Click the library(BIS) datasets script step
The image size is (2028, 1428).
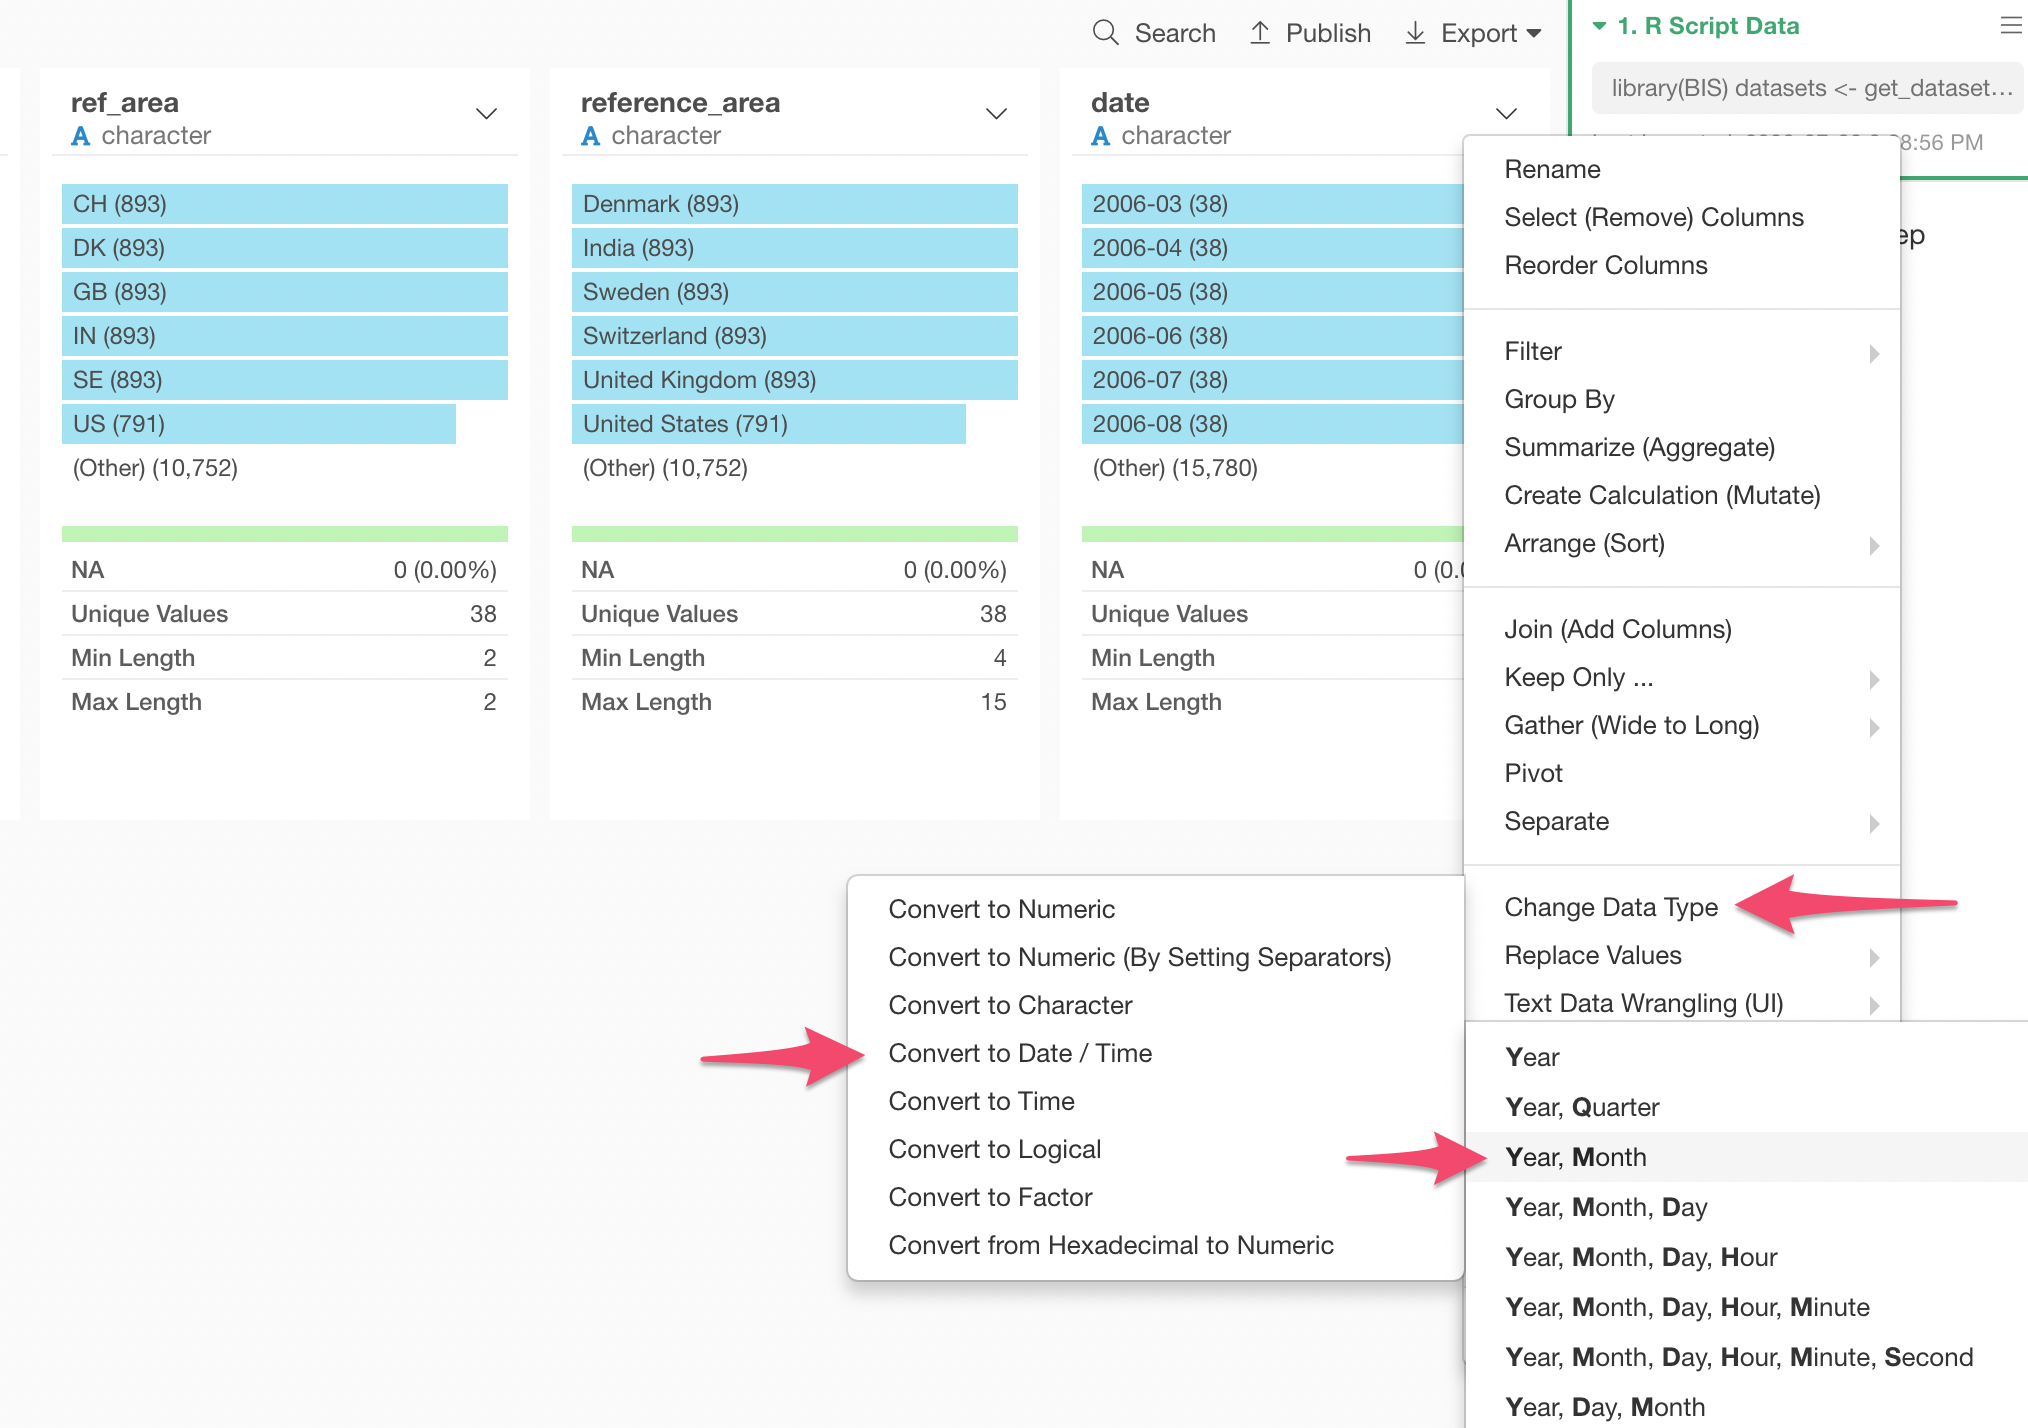[x=1810, y=88]
